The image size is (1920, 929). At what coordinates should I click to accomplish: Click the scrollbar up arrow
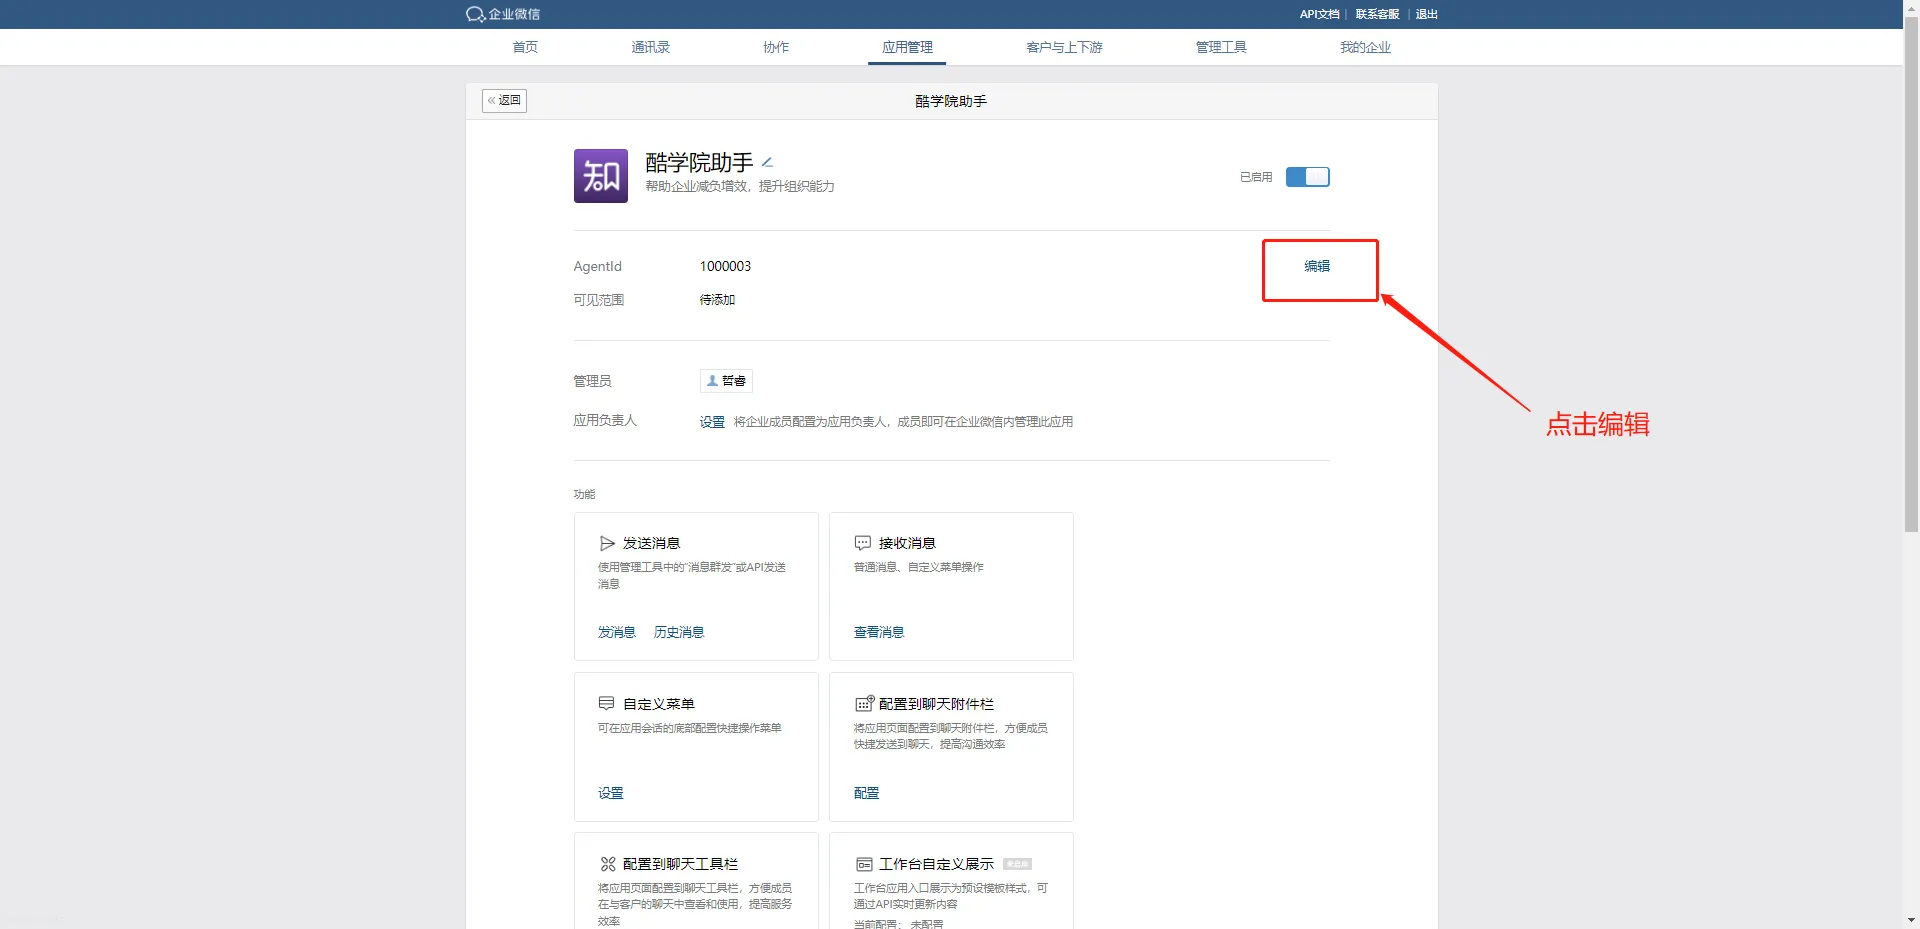1911,7
